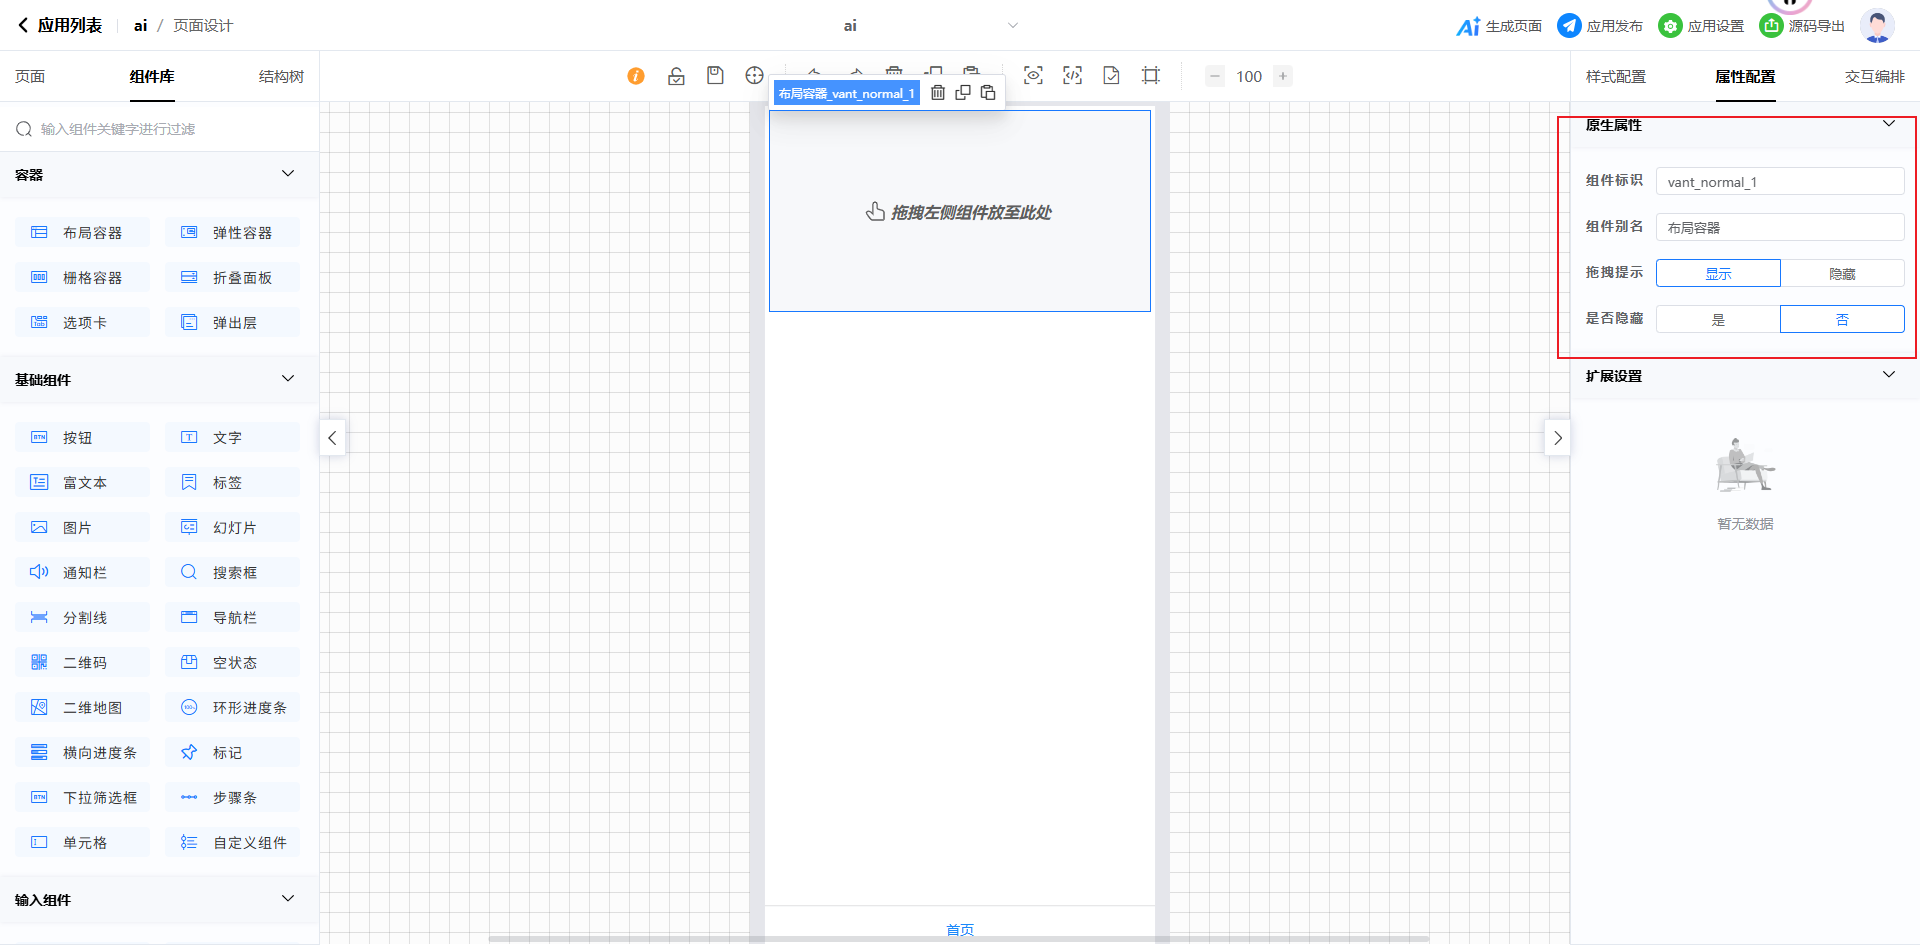Click the paste icon in the component popup
Image resolution: width=1920 pixels, height=945 pixels.
pos(988,93)
